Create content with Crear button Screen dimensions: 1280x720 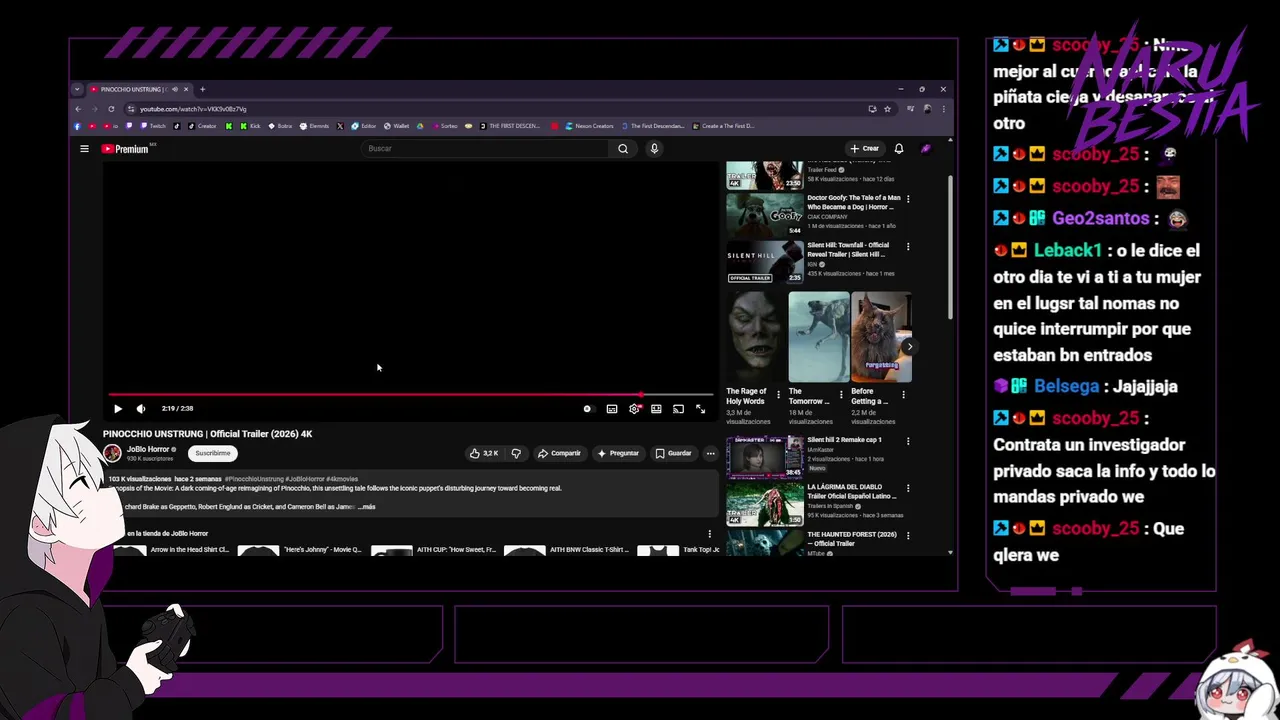864,149
